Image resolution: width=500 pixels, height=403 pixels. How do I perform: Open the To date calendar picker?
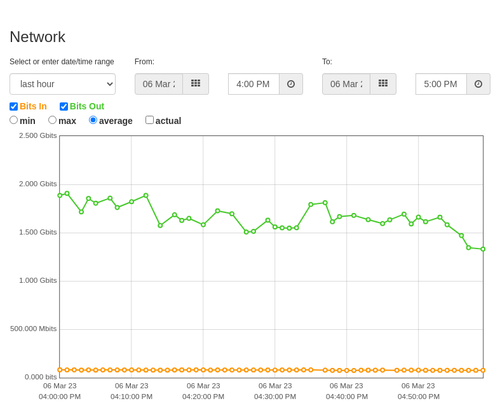pos(383,84)
